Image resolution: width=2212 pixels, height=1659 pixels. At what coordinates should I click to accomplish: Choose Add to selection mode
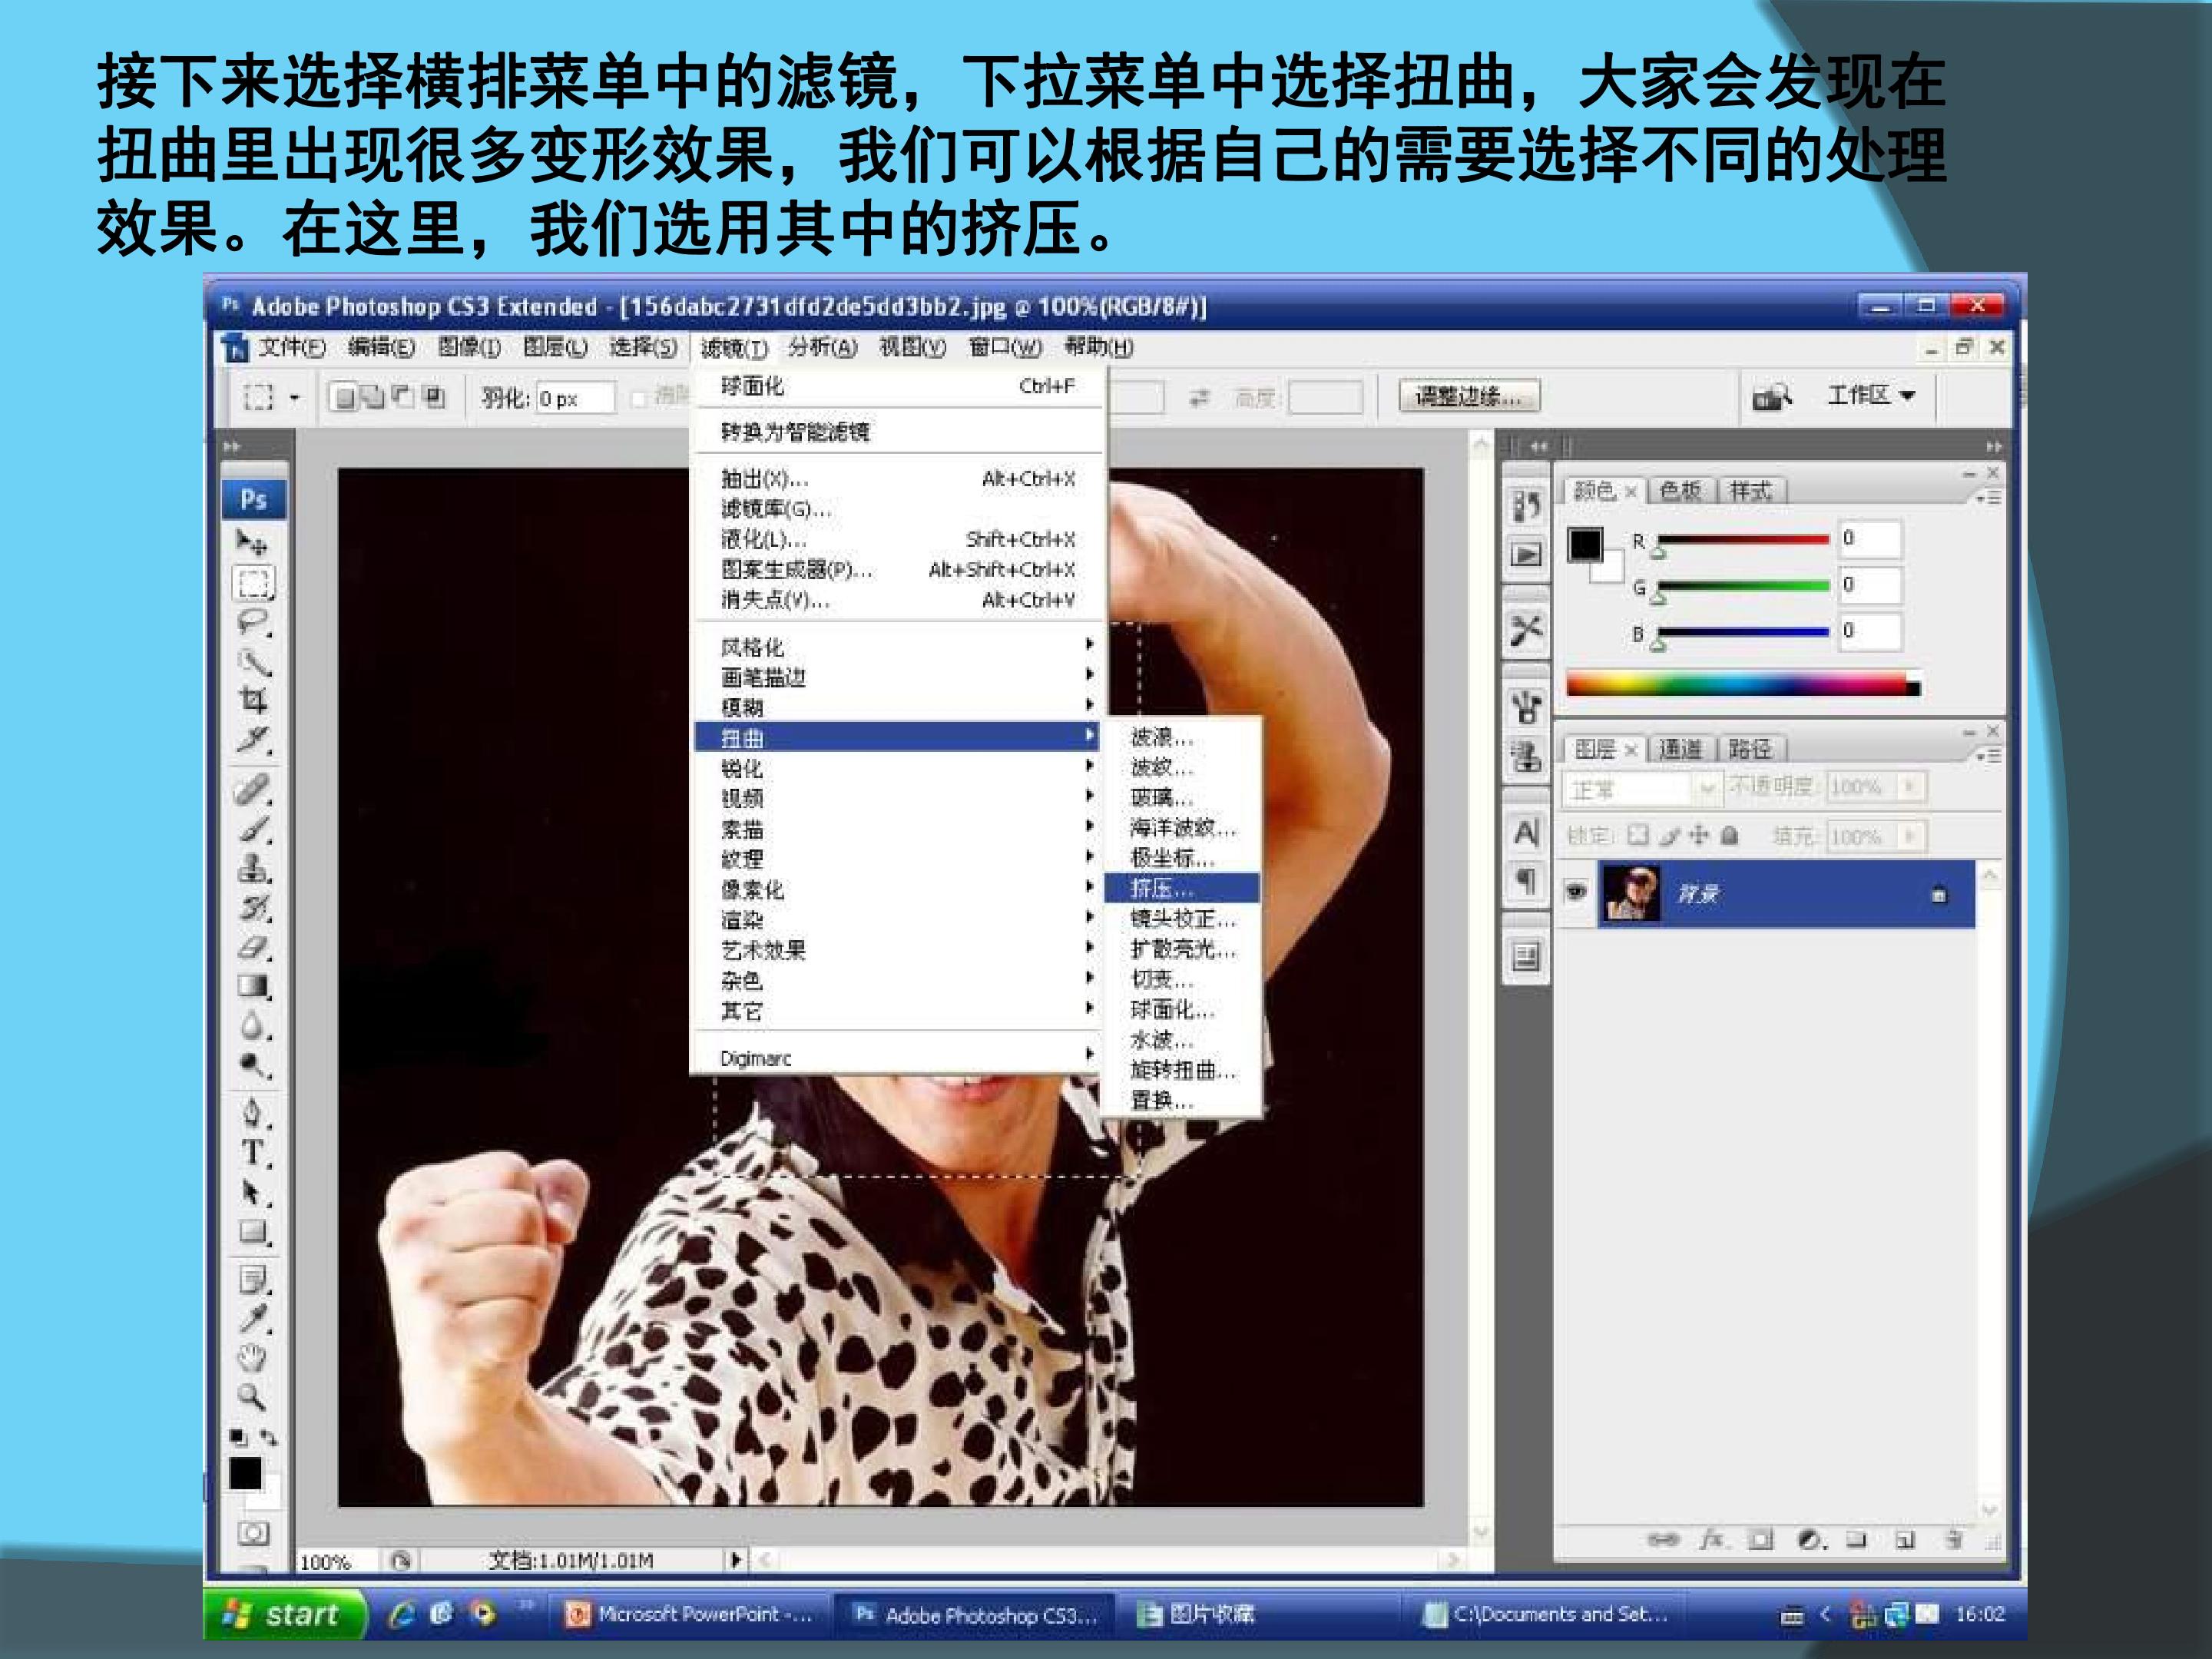click(x=373, y=397)
